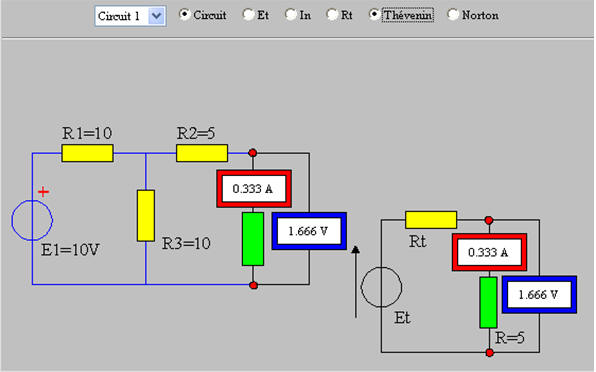The image size is (596, 372).
Task: Click the green R=5 load resistor
Action: [488, 302]
